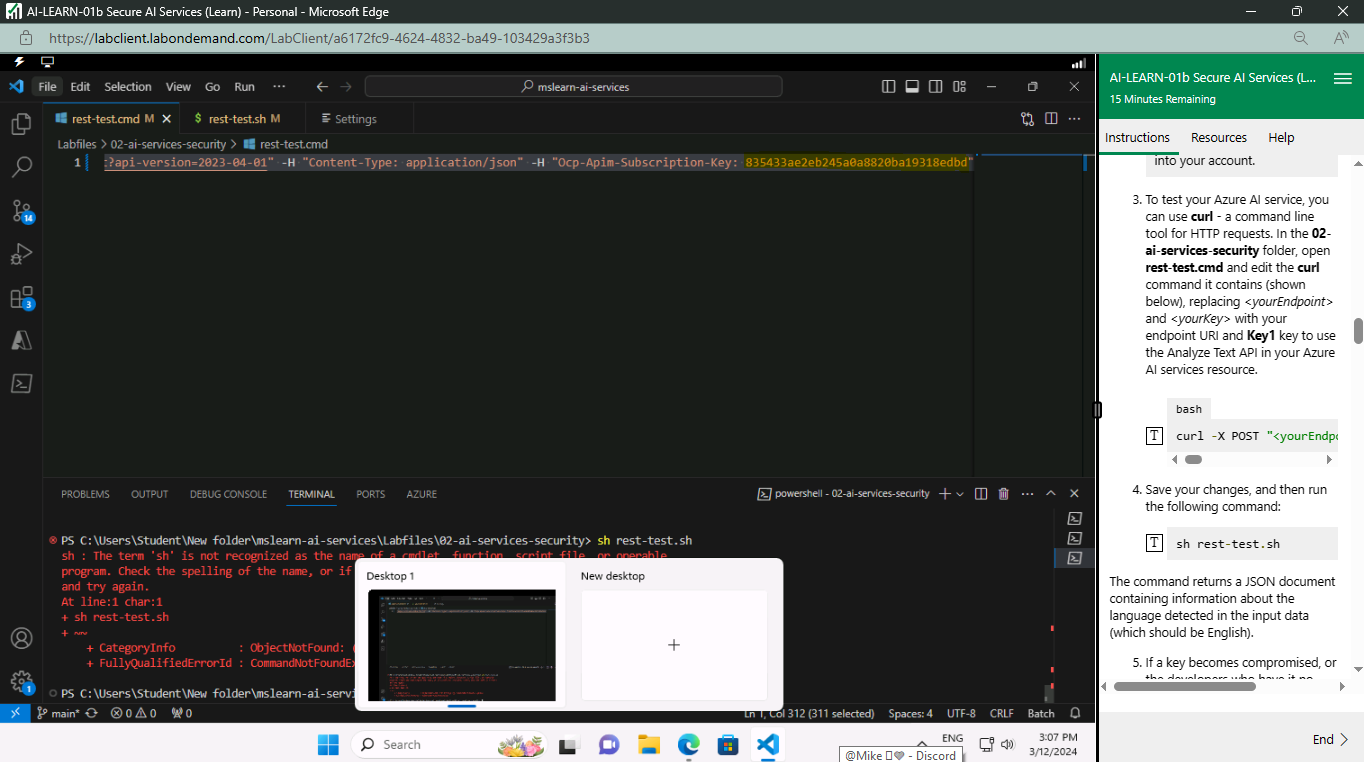Screen dimensions: 1364x762
Task: Create a new terminal with plus icon
Action: pos(945,493)
